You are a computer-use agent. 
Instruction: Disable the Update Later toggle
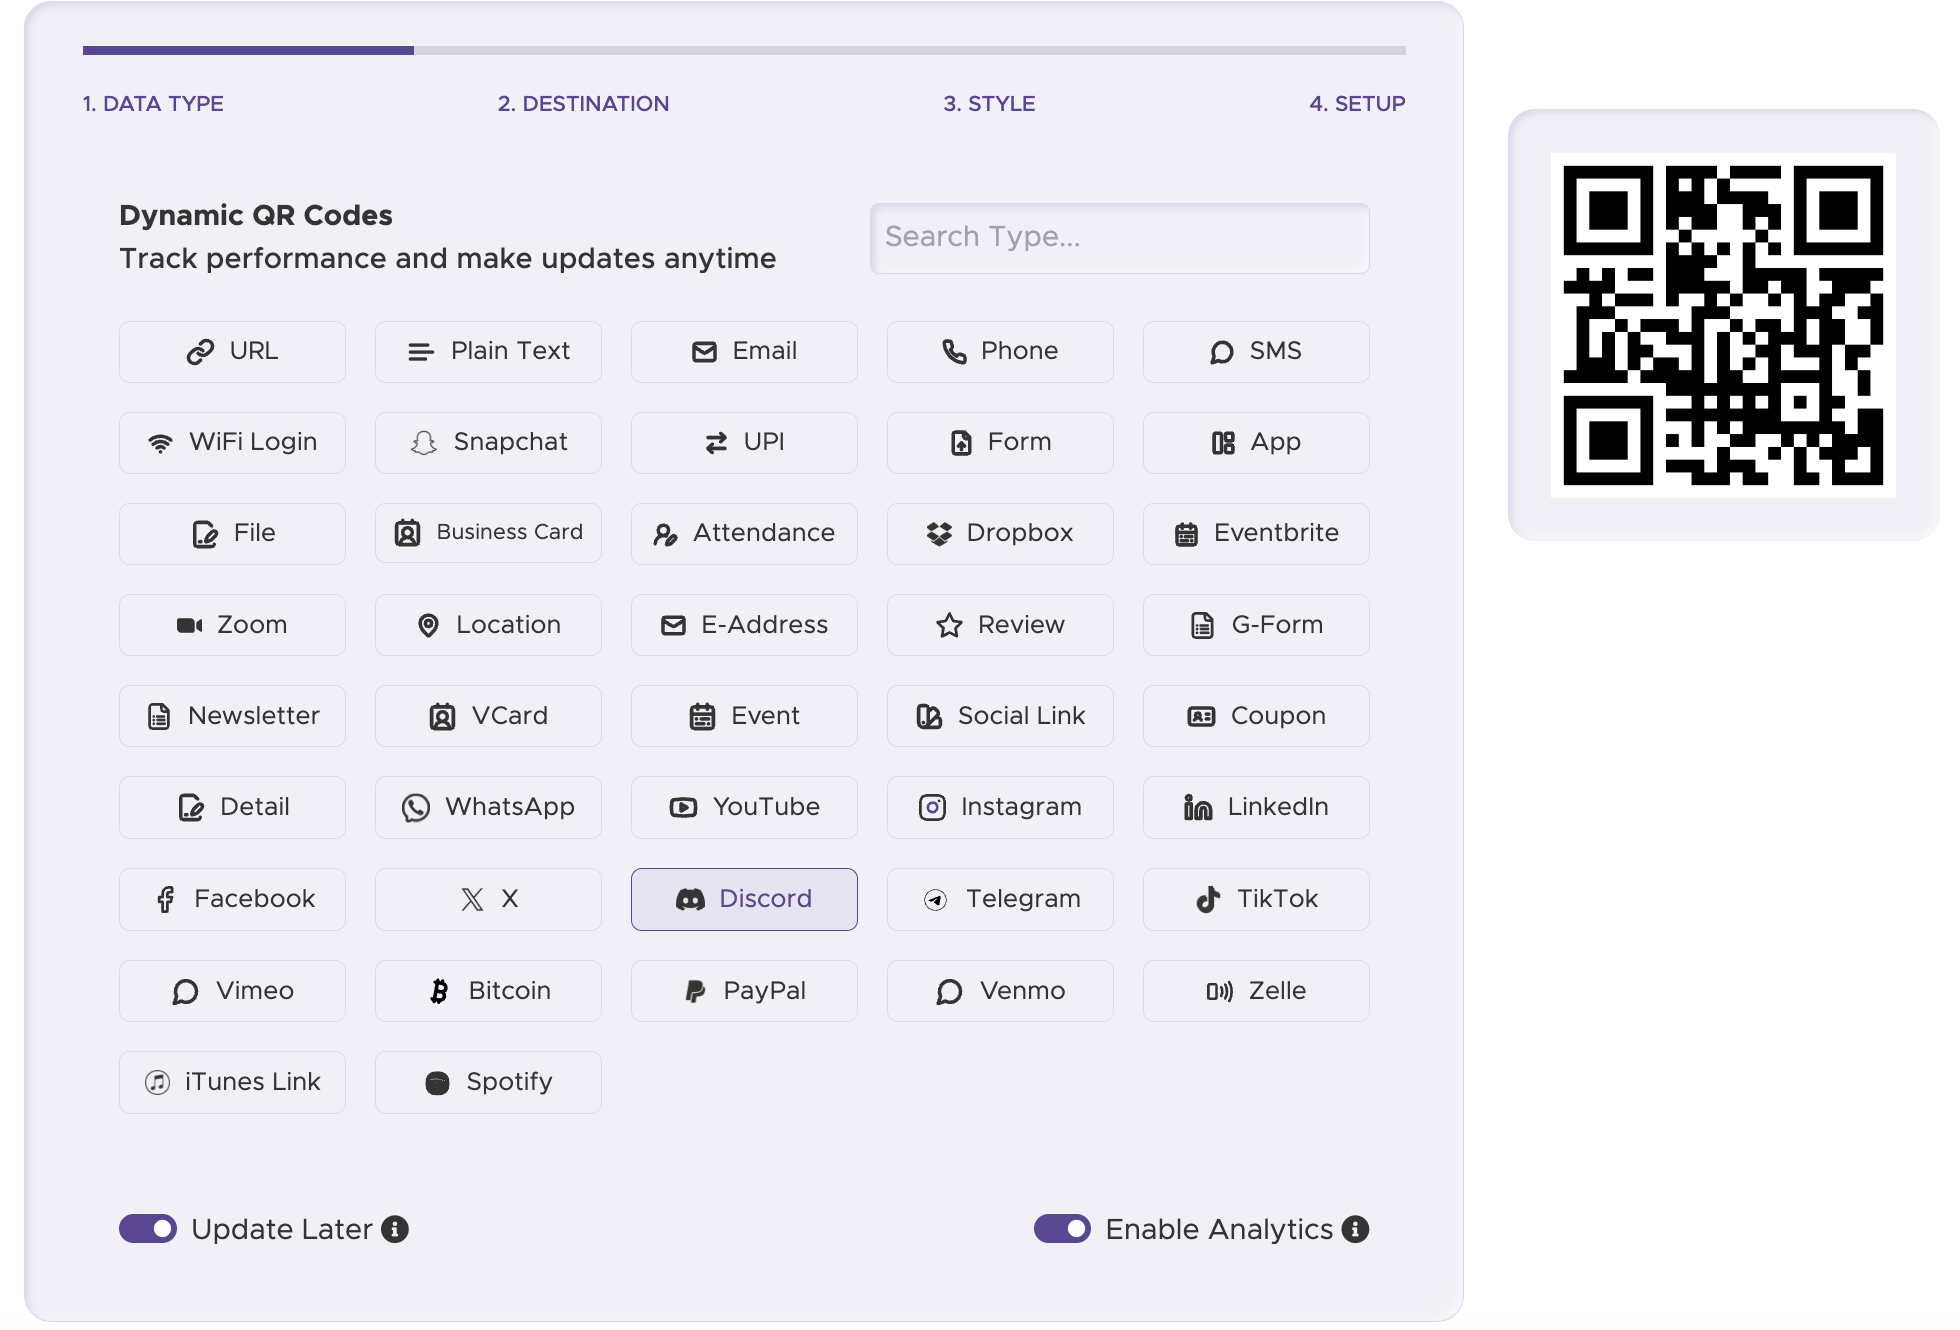point(147,1229)
